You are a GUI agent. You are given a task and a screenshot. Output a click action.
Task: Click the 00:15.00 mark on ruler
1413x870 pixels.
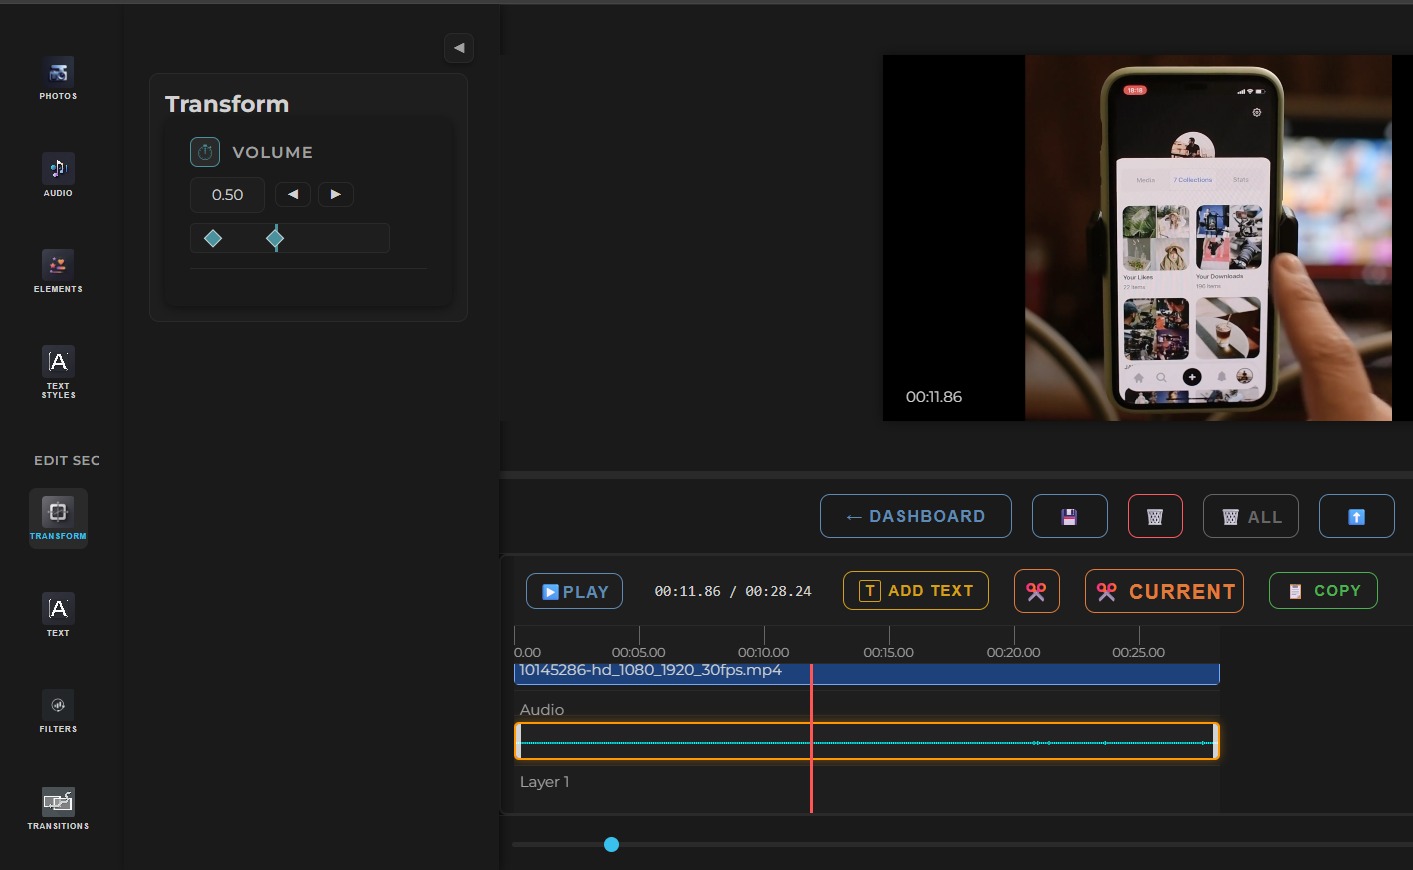tap(888, 652)
